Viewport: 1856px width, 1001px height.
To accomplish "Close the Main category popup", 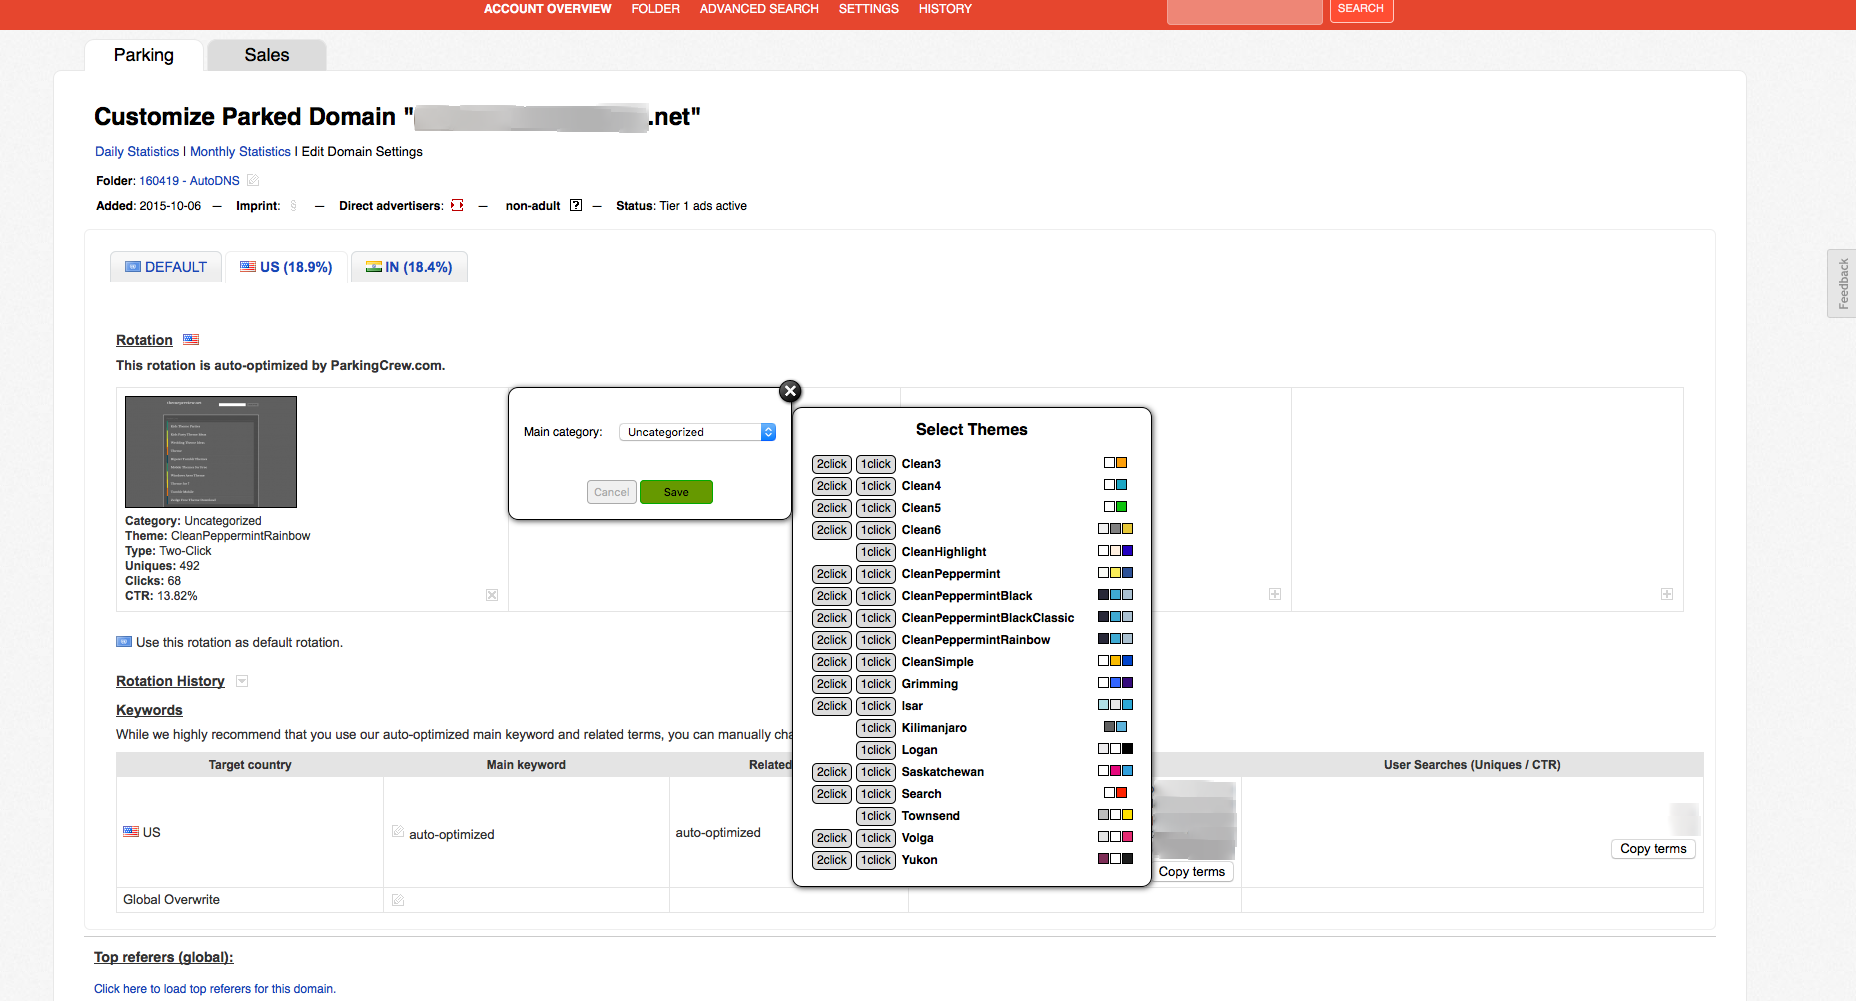I will (x=790, y=391).
